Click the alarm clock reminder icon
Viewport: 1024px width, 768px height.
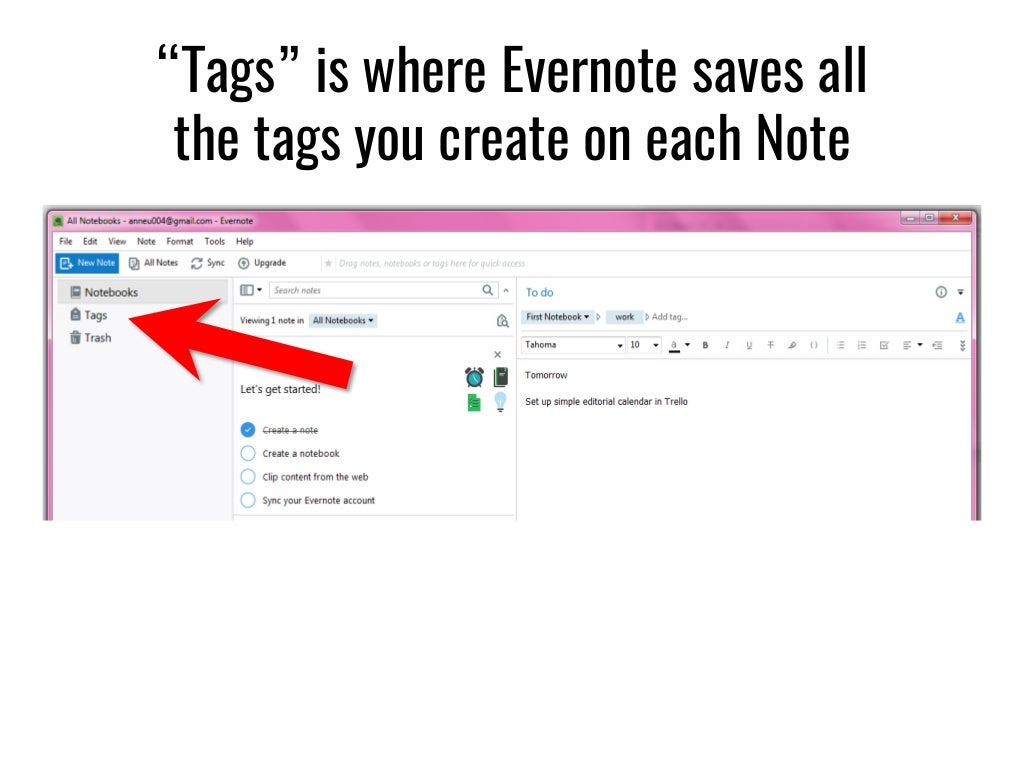(474, 377)
